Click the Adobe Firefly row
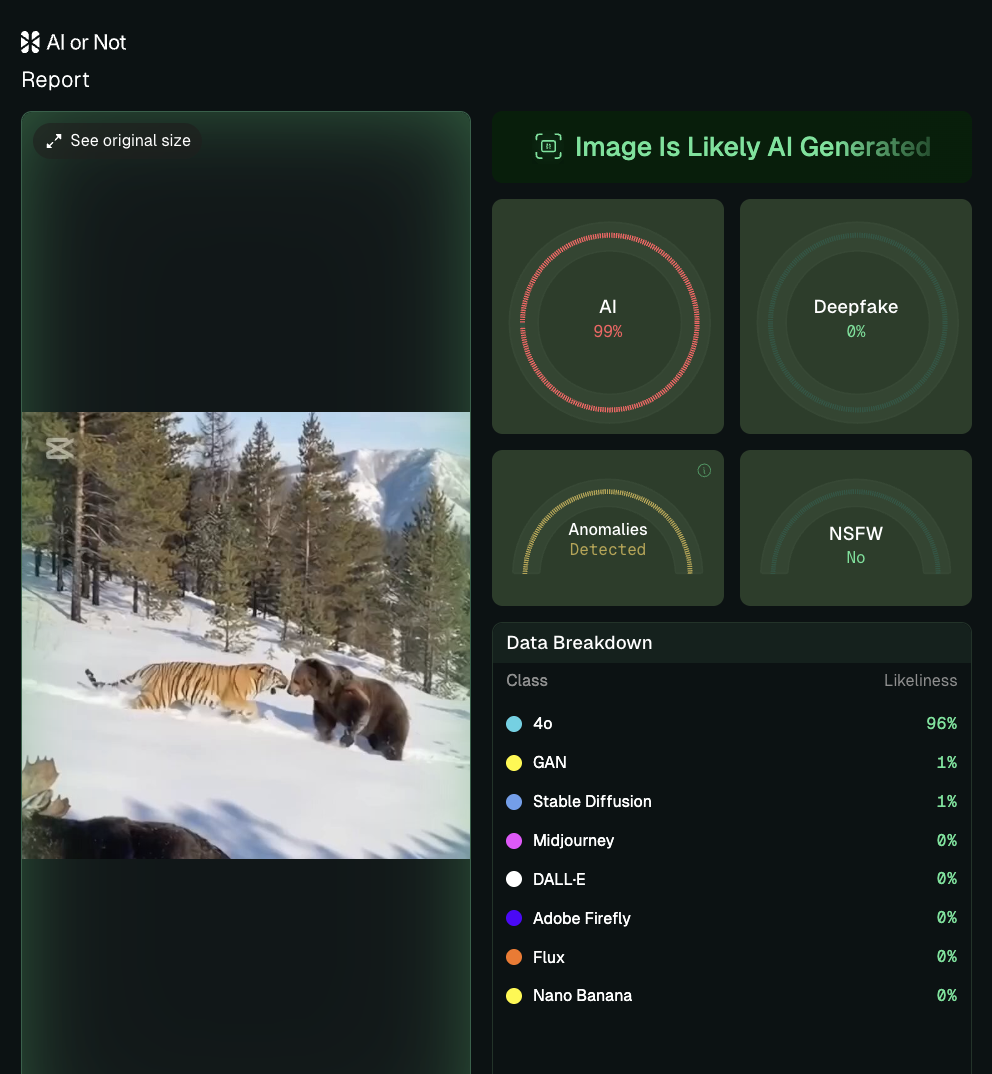 coord(731,918)
